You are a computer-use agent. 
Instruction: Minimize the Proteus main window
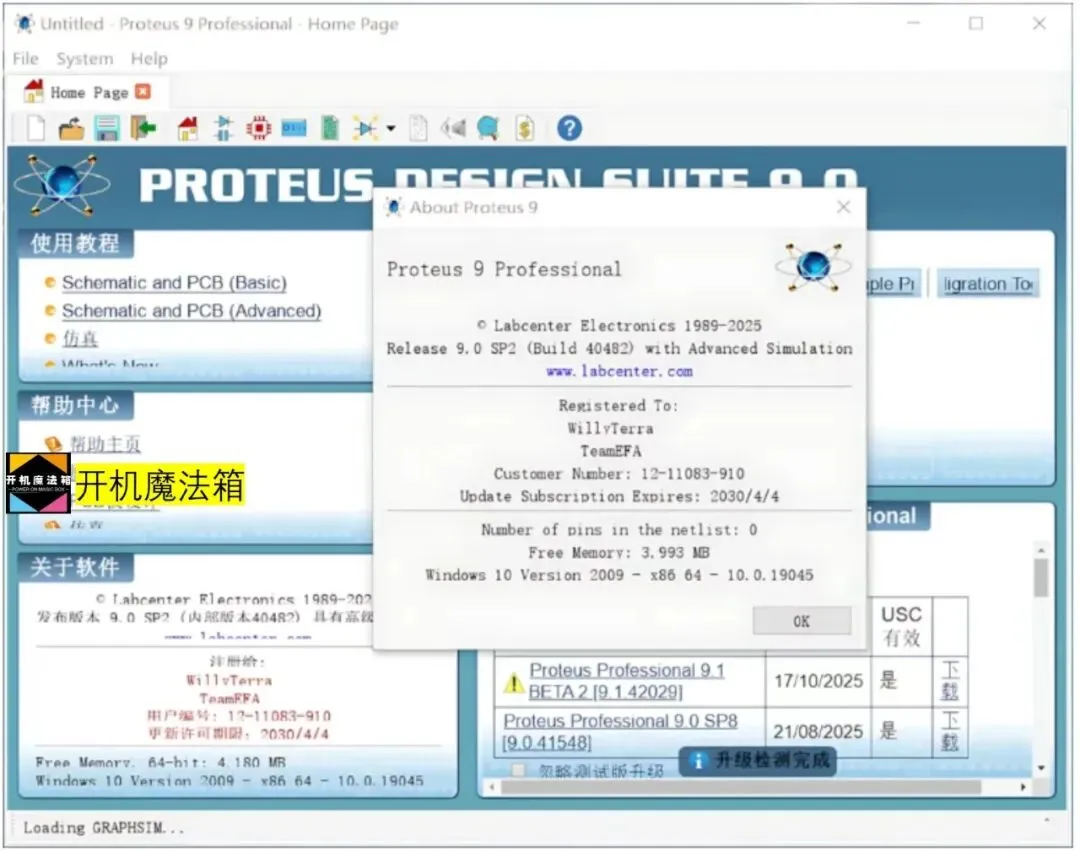point(914,23)
